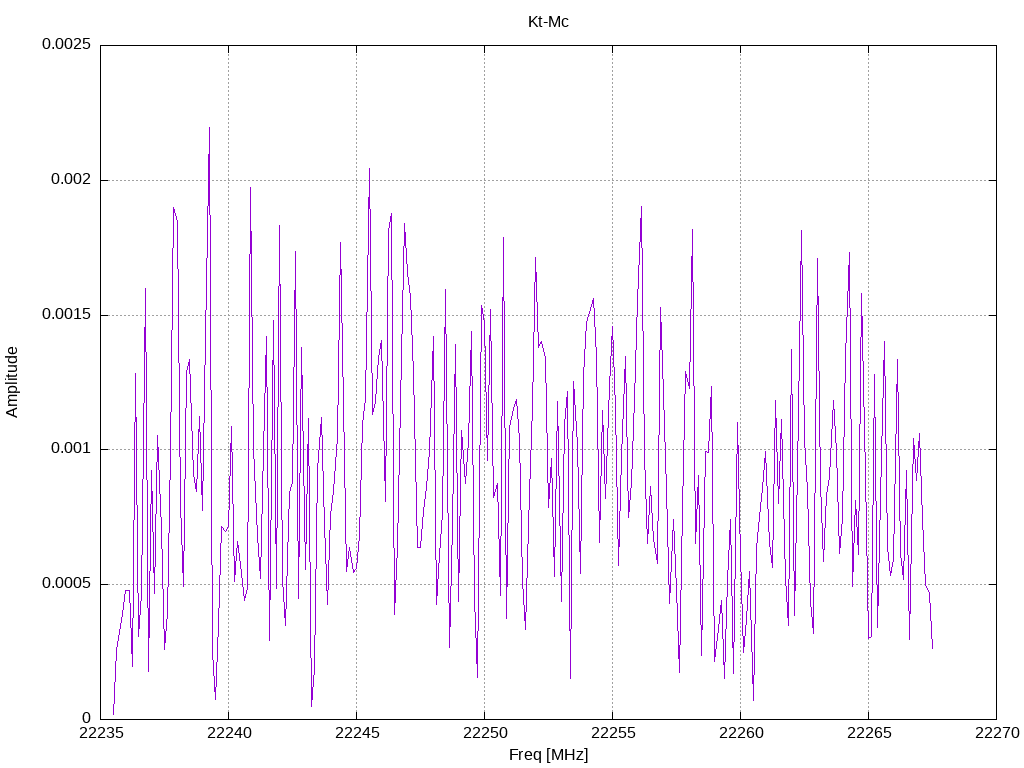The height and width of the screenshot is (768, 1024).
Task: Click the 22255 x-axis tick label
Action: pos(613,733)
